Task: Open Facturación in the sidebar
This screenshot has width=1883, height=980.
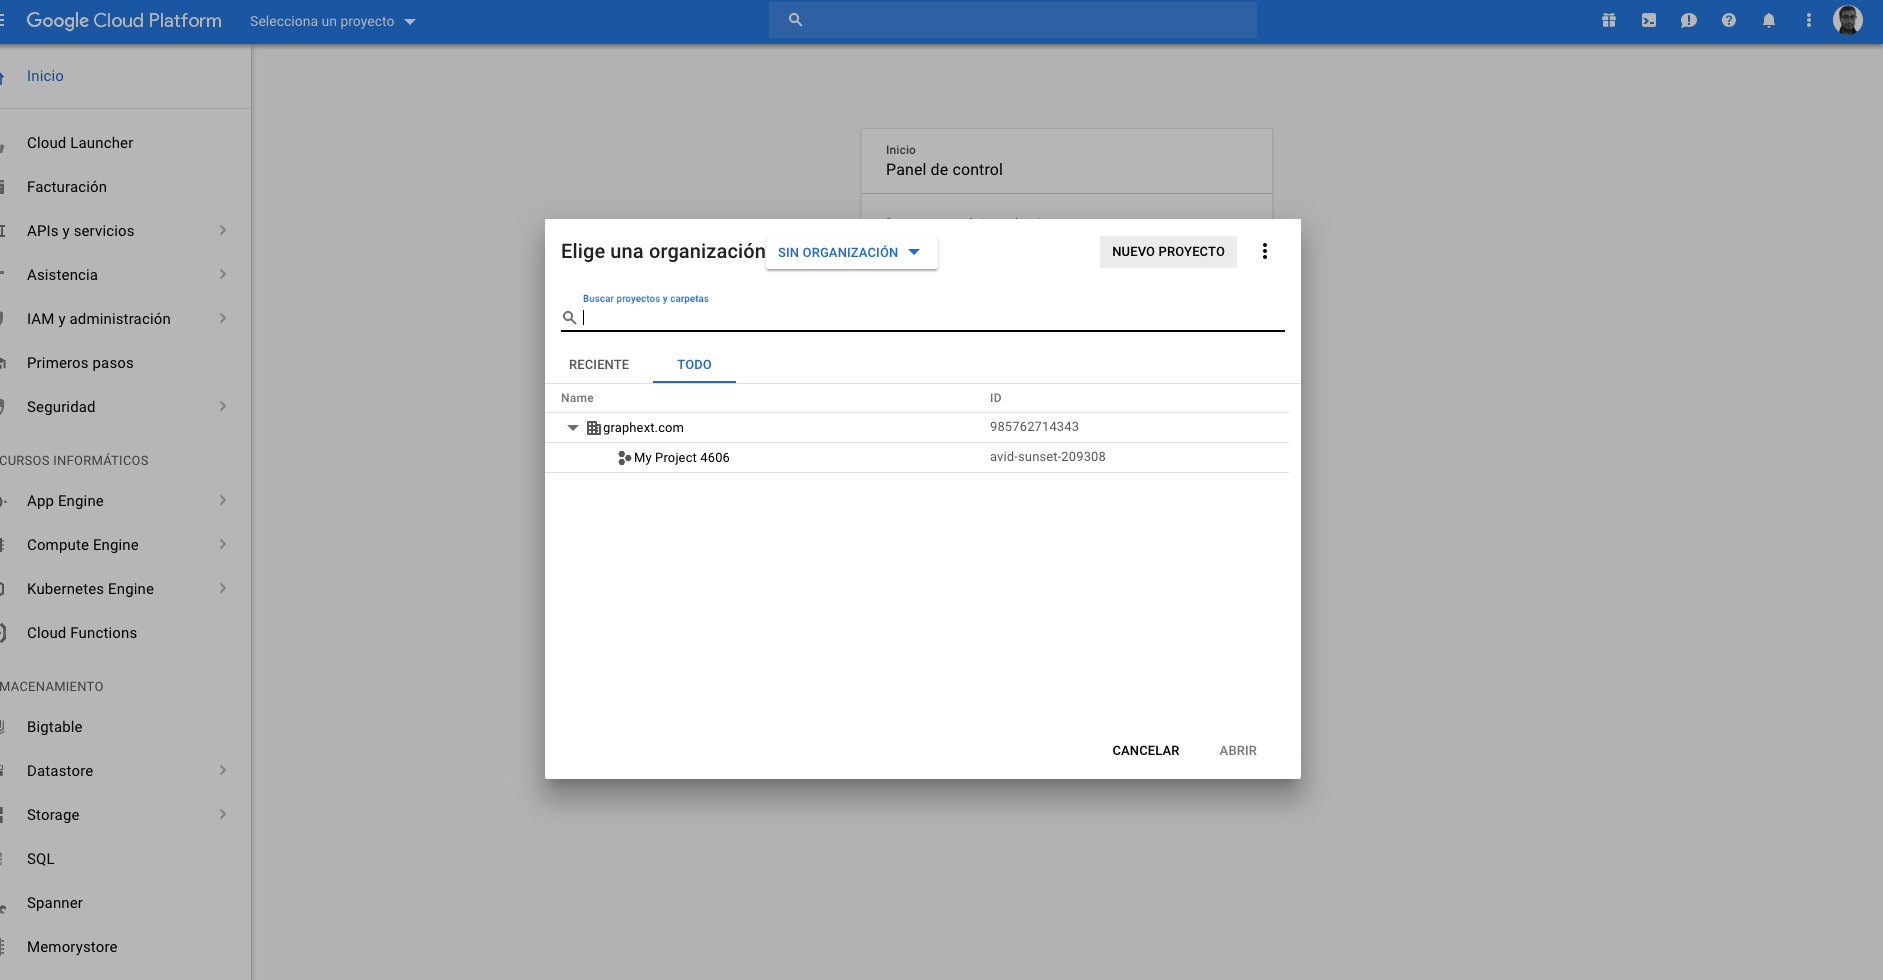Action: click(67, 187)
